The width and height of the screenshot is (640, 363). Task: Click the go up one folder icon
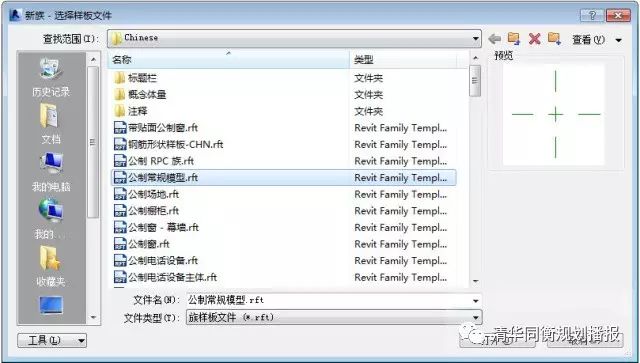click(514, 39)
